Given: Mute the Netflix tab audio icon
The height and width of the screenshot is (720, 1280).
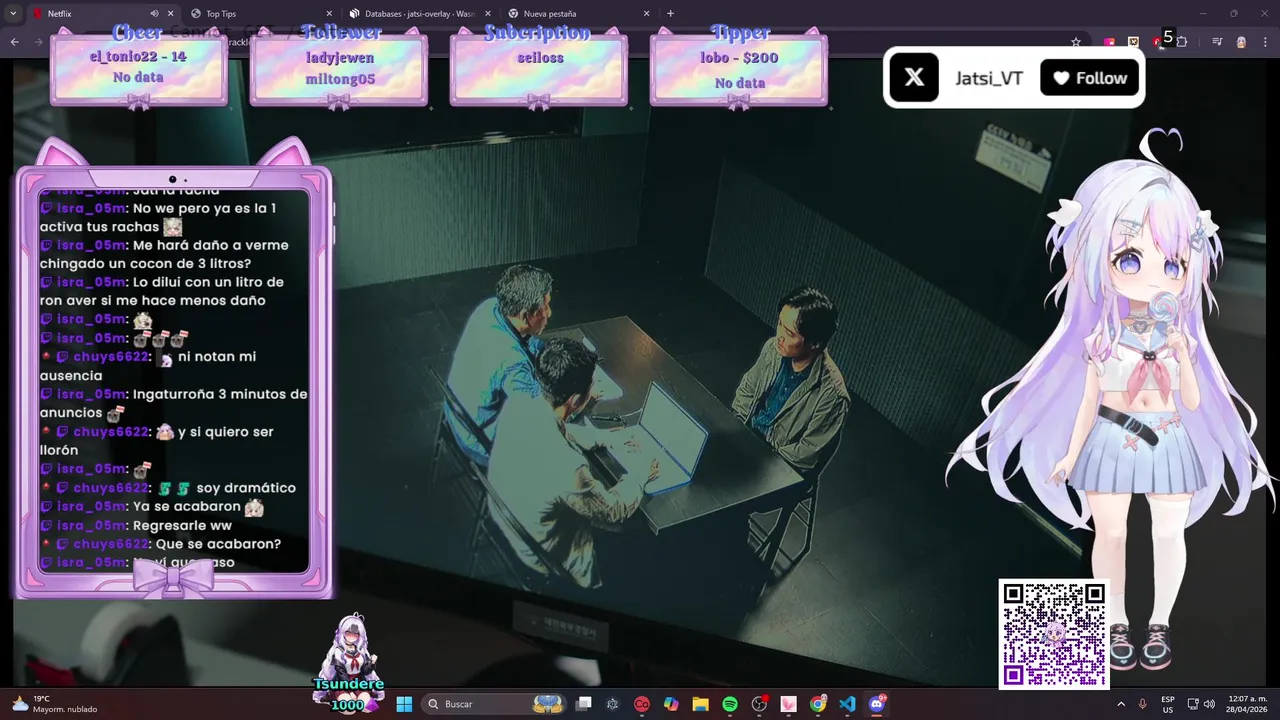Looking at the screenshot, I should (154, 14).
